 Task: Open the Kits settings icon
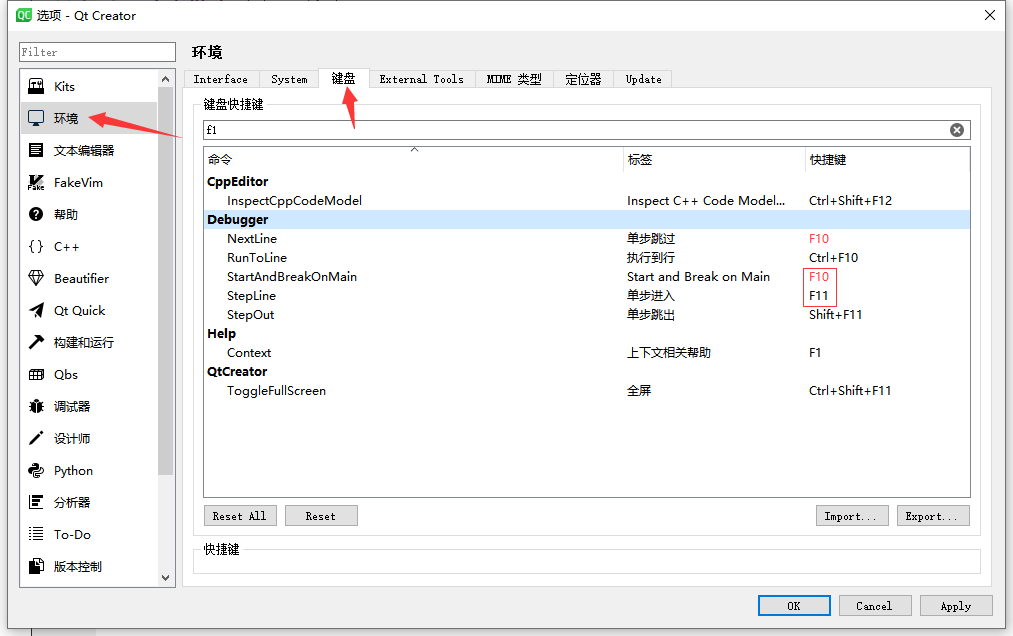click(x=36, y=86)
